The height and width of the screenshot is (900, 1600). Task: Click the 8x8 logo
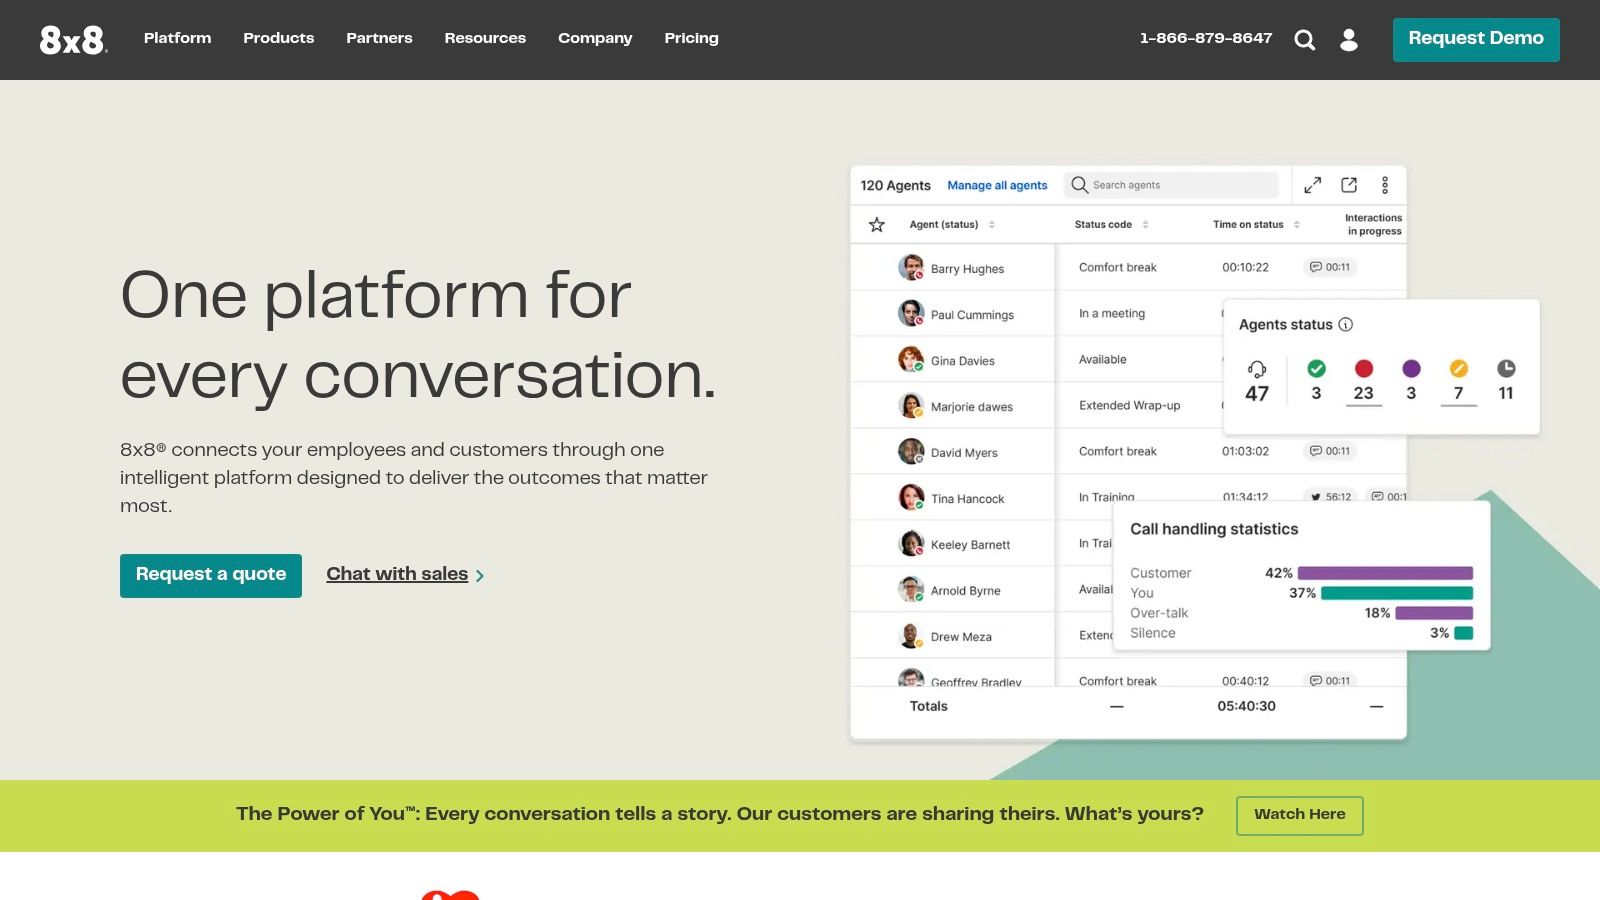pos(74,40)
